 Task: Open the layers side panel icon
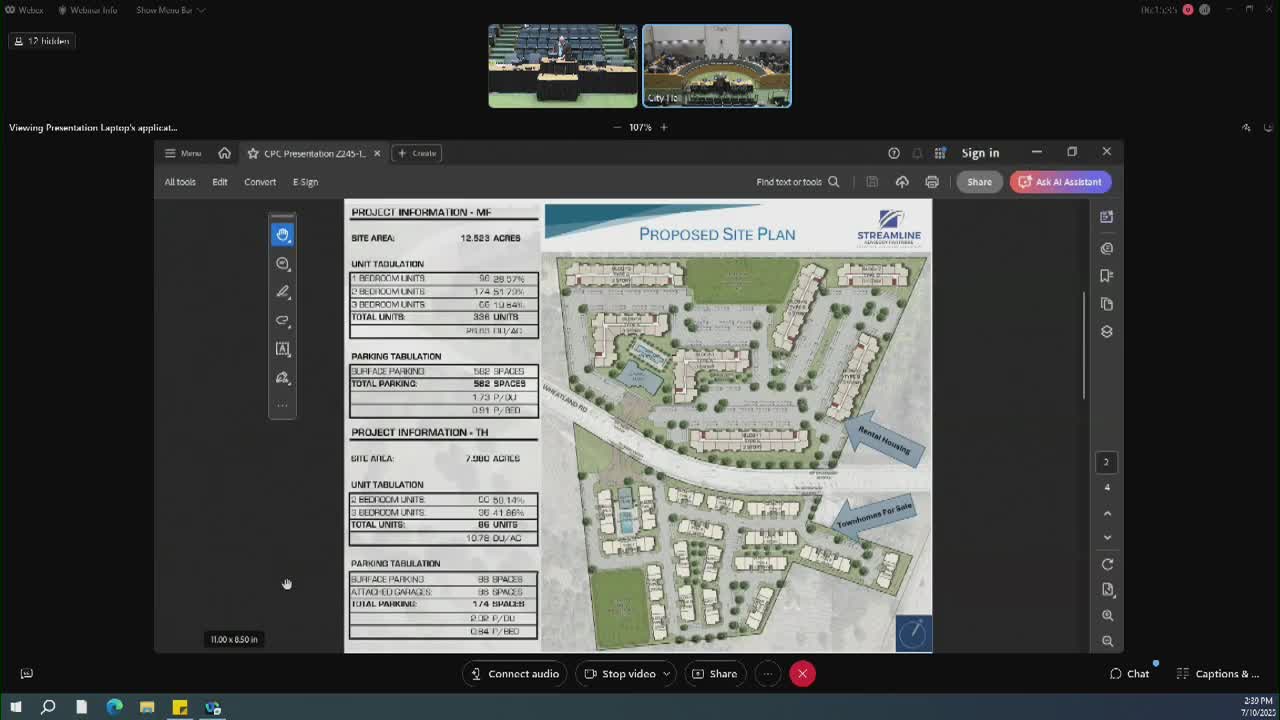click(x=1107, y=332)
